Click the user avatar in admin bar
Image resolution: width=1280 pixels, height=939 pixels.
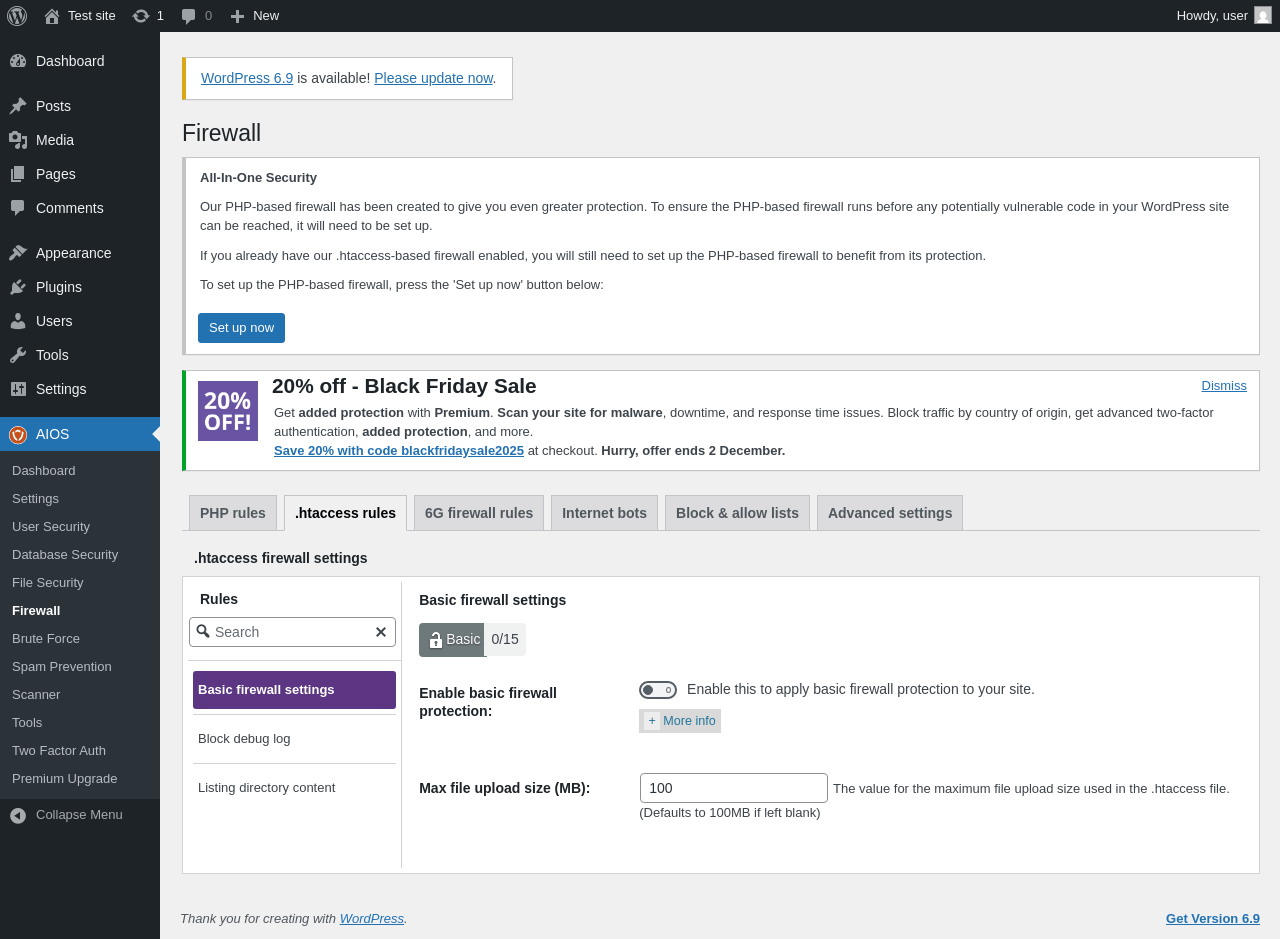pos(1263,16)
